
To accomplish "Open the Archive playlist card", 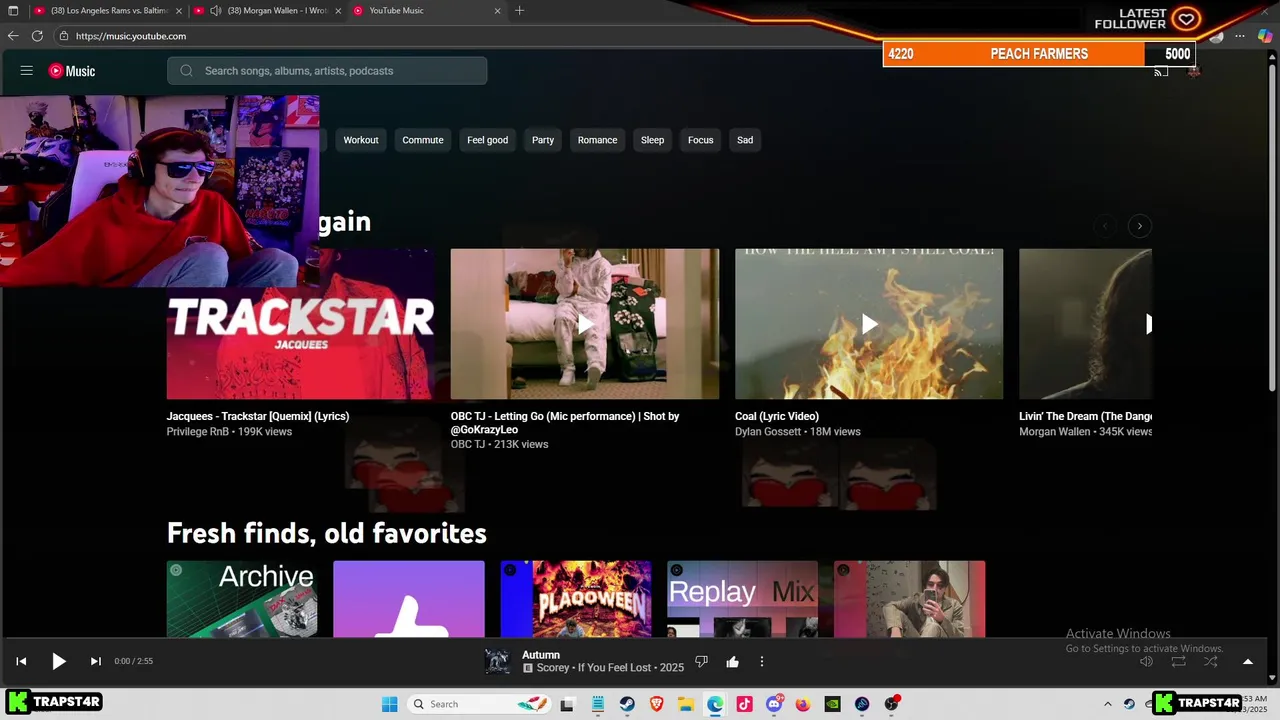I will (242, 599).
